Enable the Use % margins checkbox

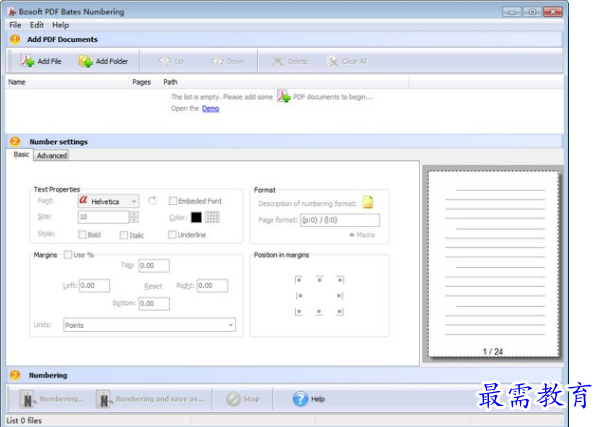[x=68, y=254]
